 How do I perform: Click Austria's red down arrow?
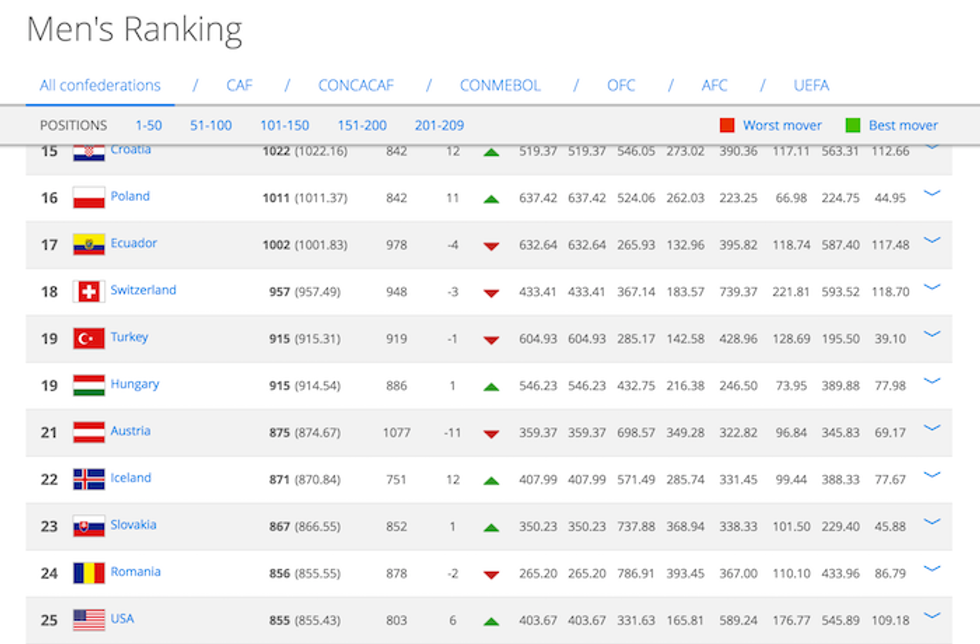[x=491, y=434]
